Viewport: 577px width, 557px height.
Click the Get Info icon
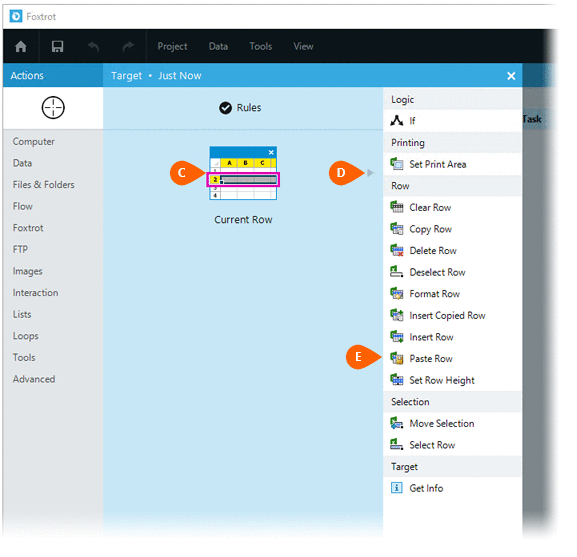point(397,488)
